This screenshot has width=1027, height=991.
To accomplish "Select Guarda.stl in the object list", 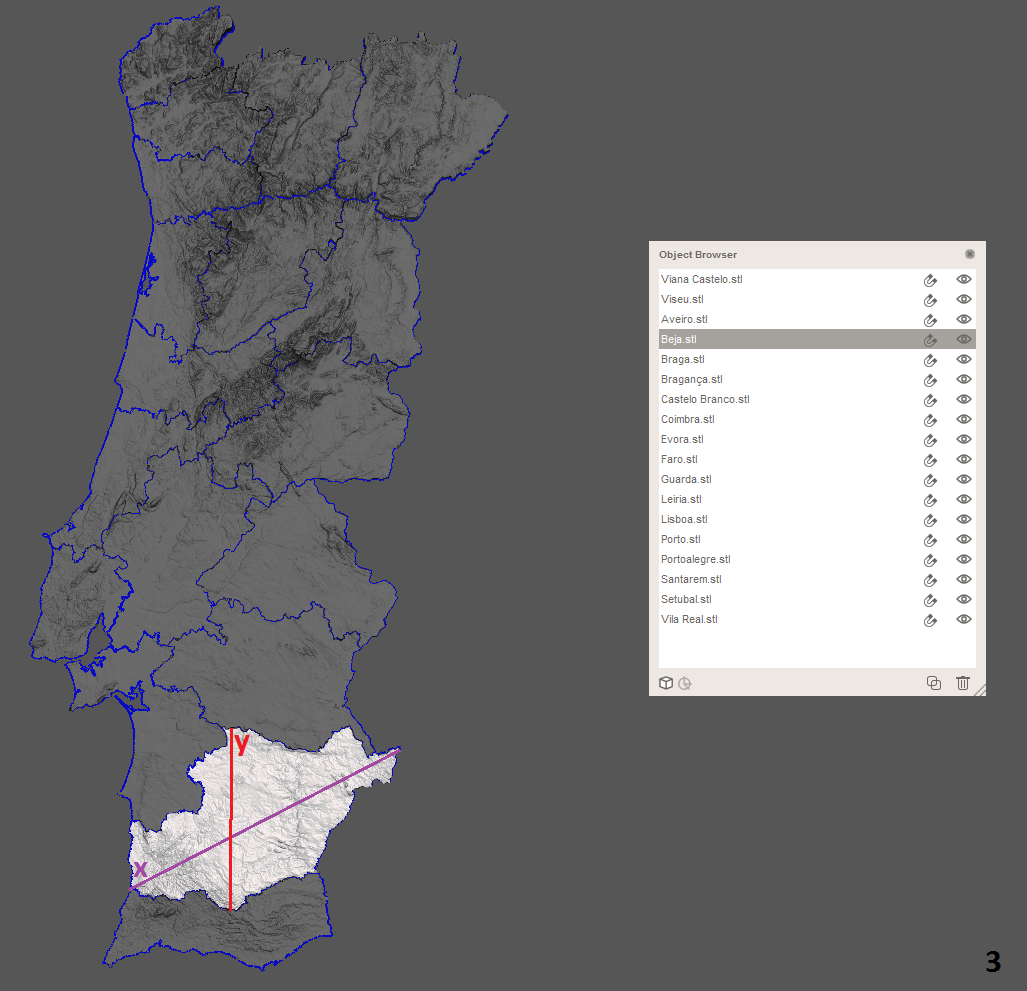I will click(686, 479).
